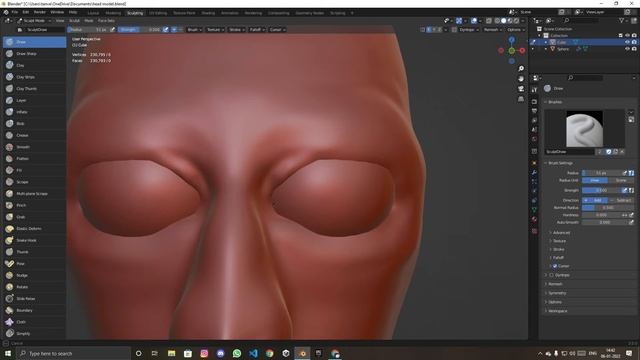Enable the Dyntopo checkbox in properties
Screen dimensions: 640x360
pyautogui.click(x=551, y=275)
